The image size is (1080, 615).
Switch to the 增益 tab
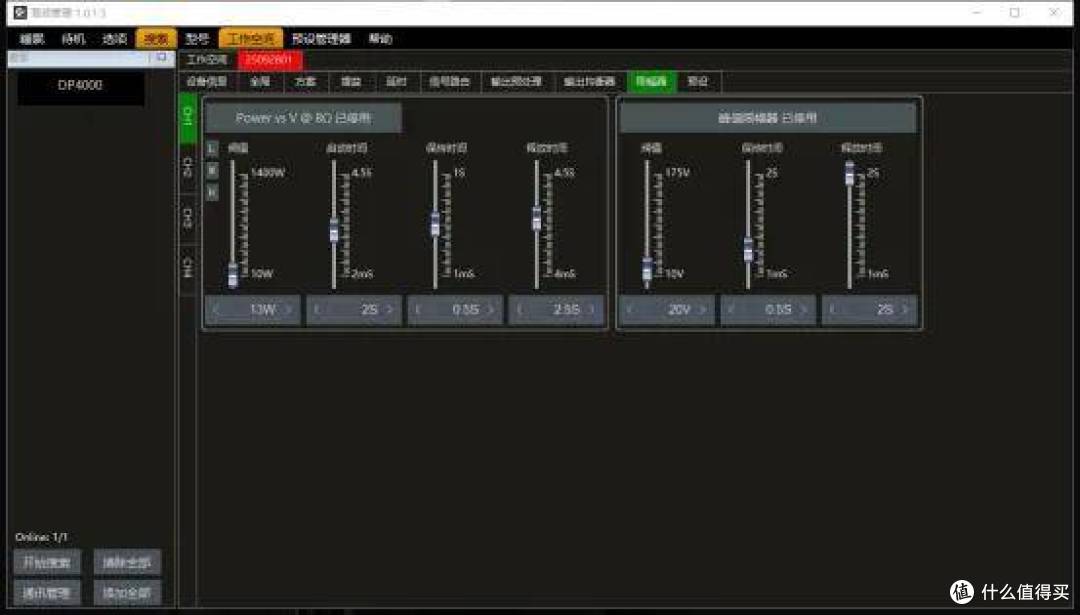click(x=351, y=81)
